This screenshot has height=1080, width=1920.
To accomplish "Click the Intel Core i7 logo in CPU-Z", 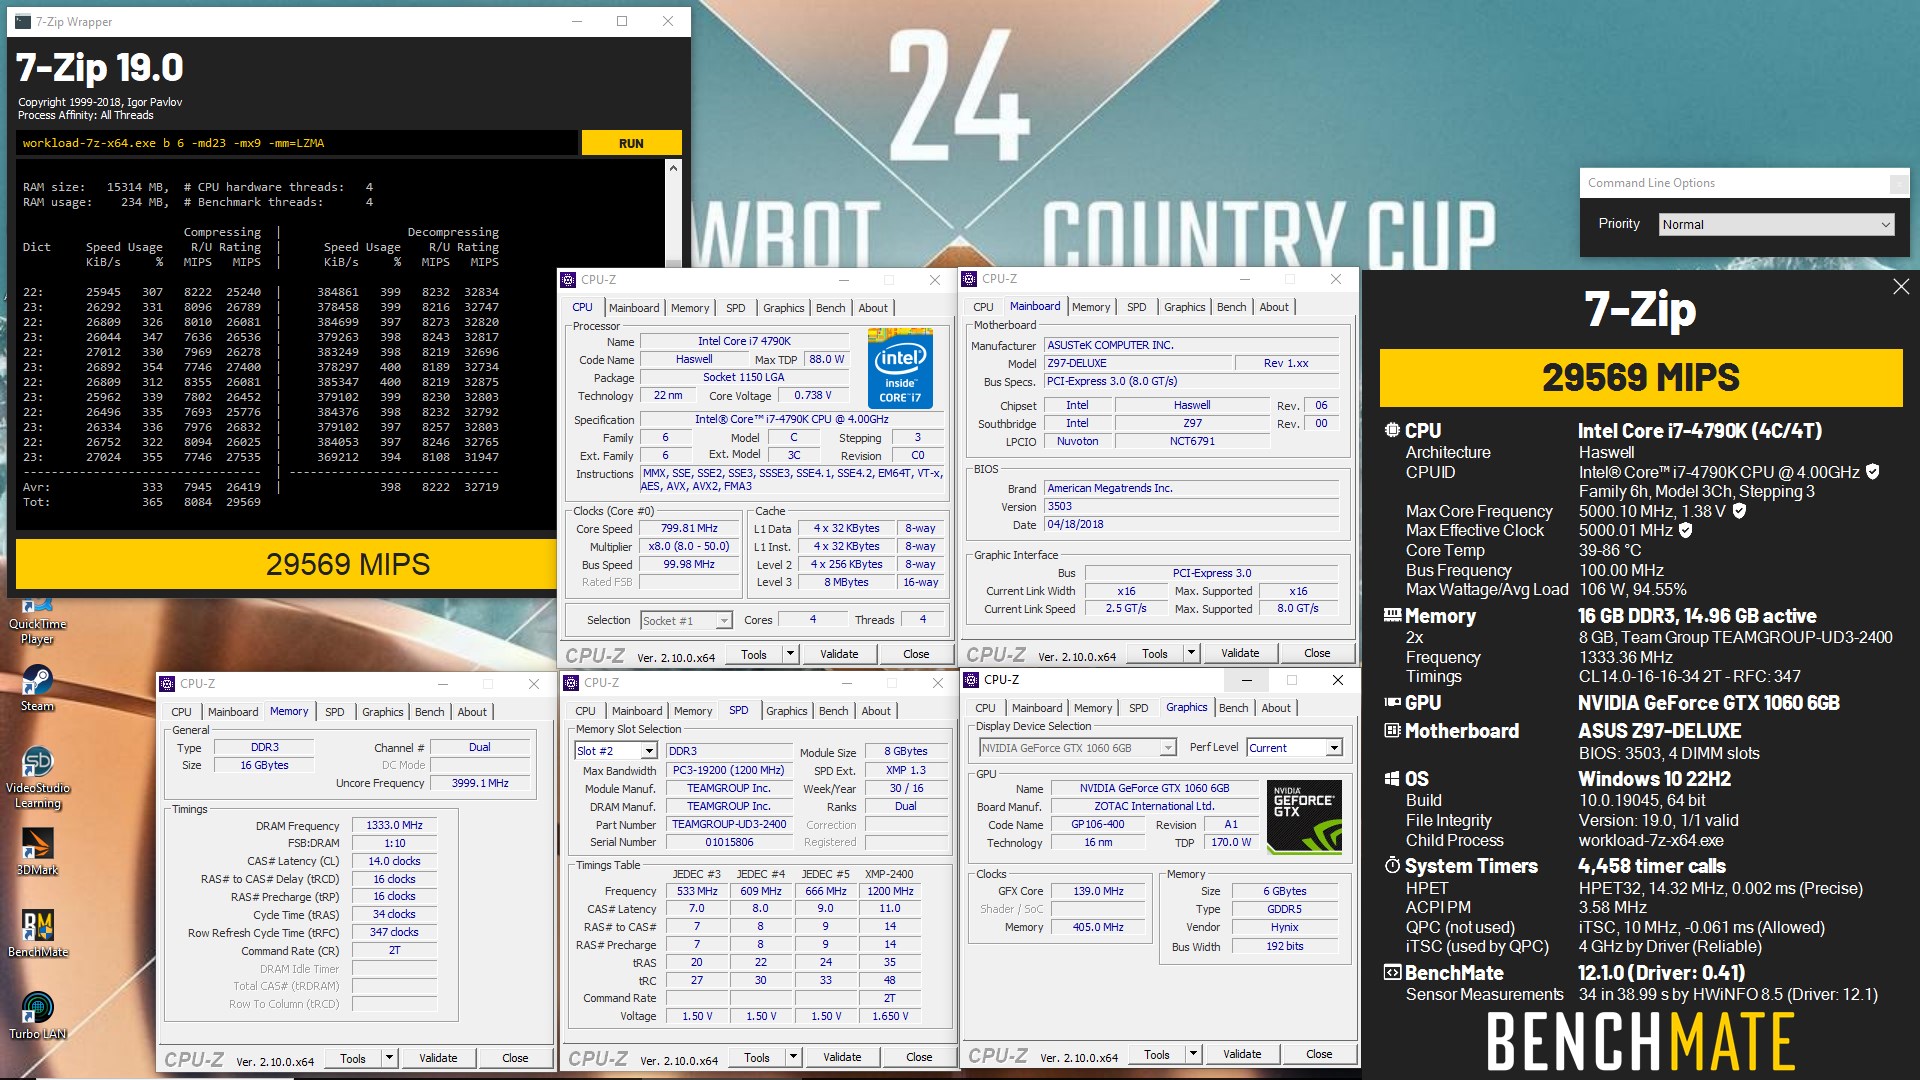I will click(x=899, y=369).
